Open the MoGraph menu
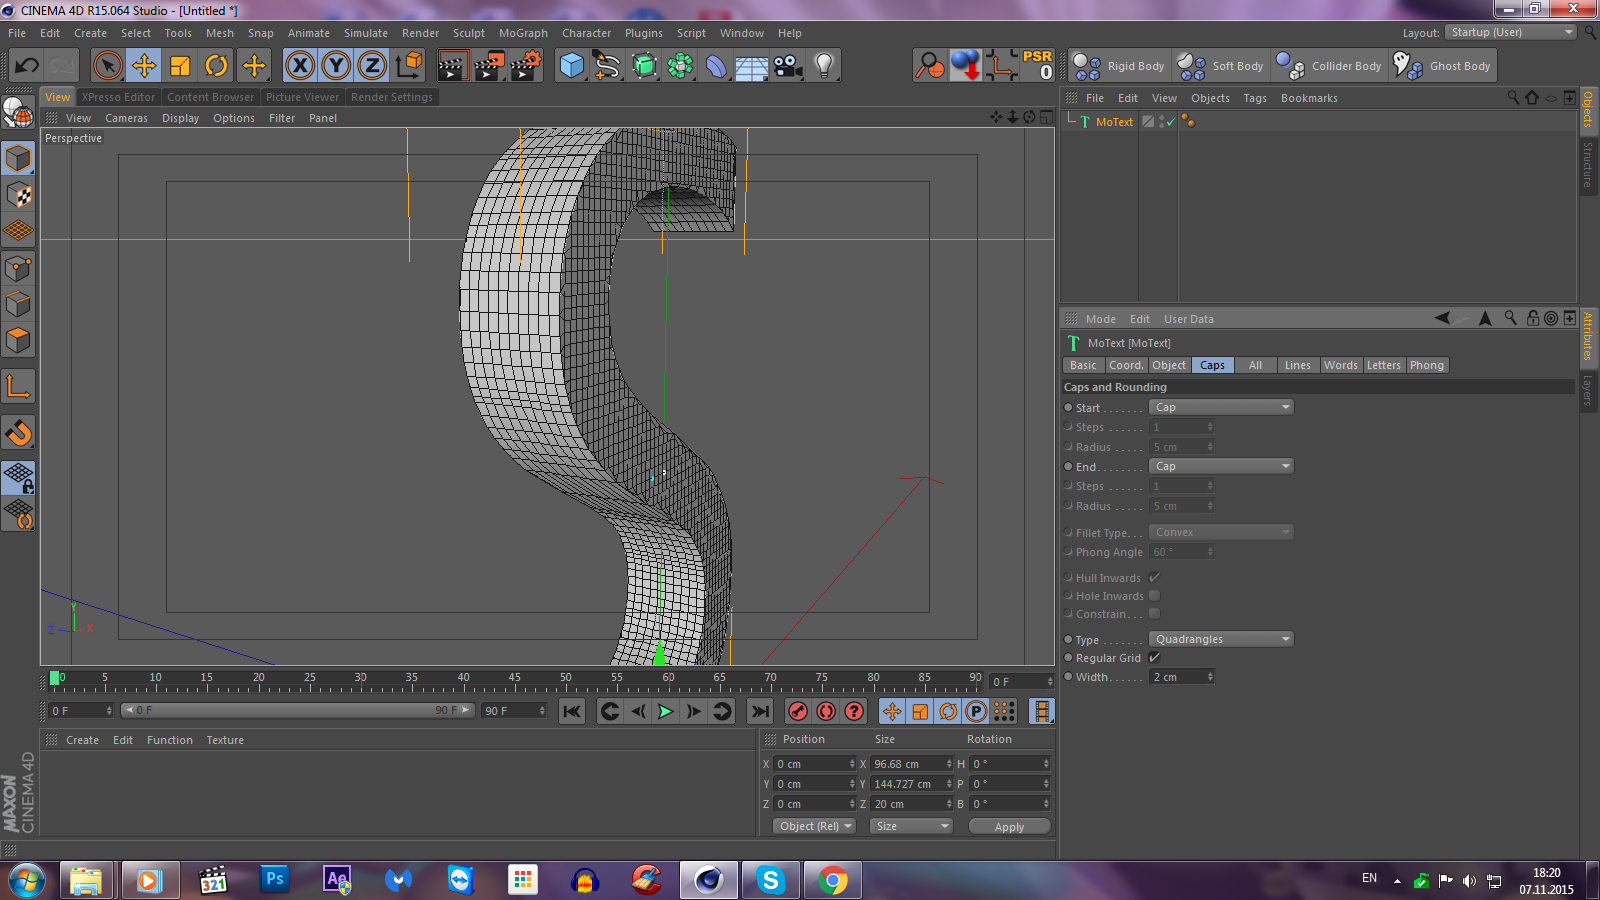The image size is (1600, 900). [x=523, y=33]
